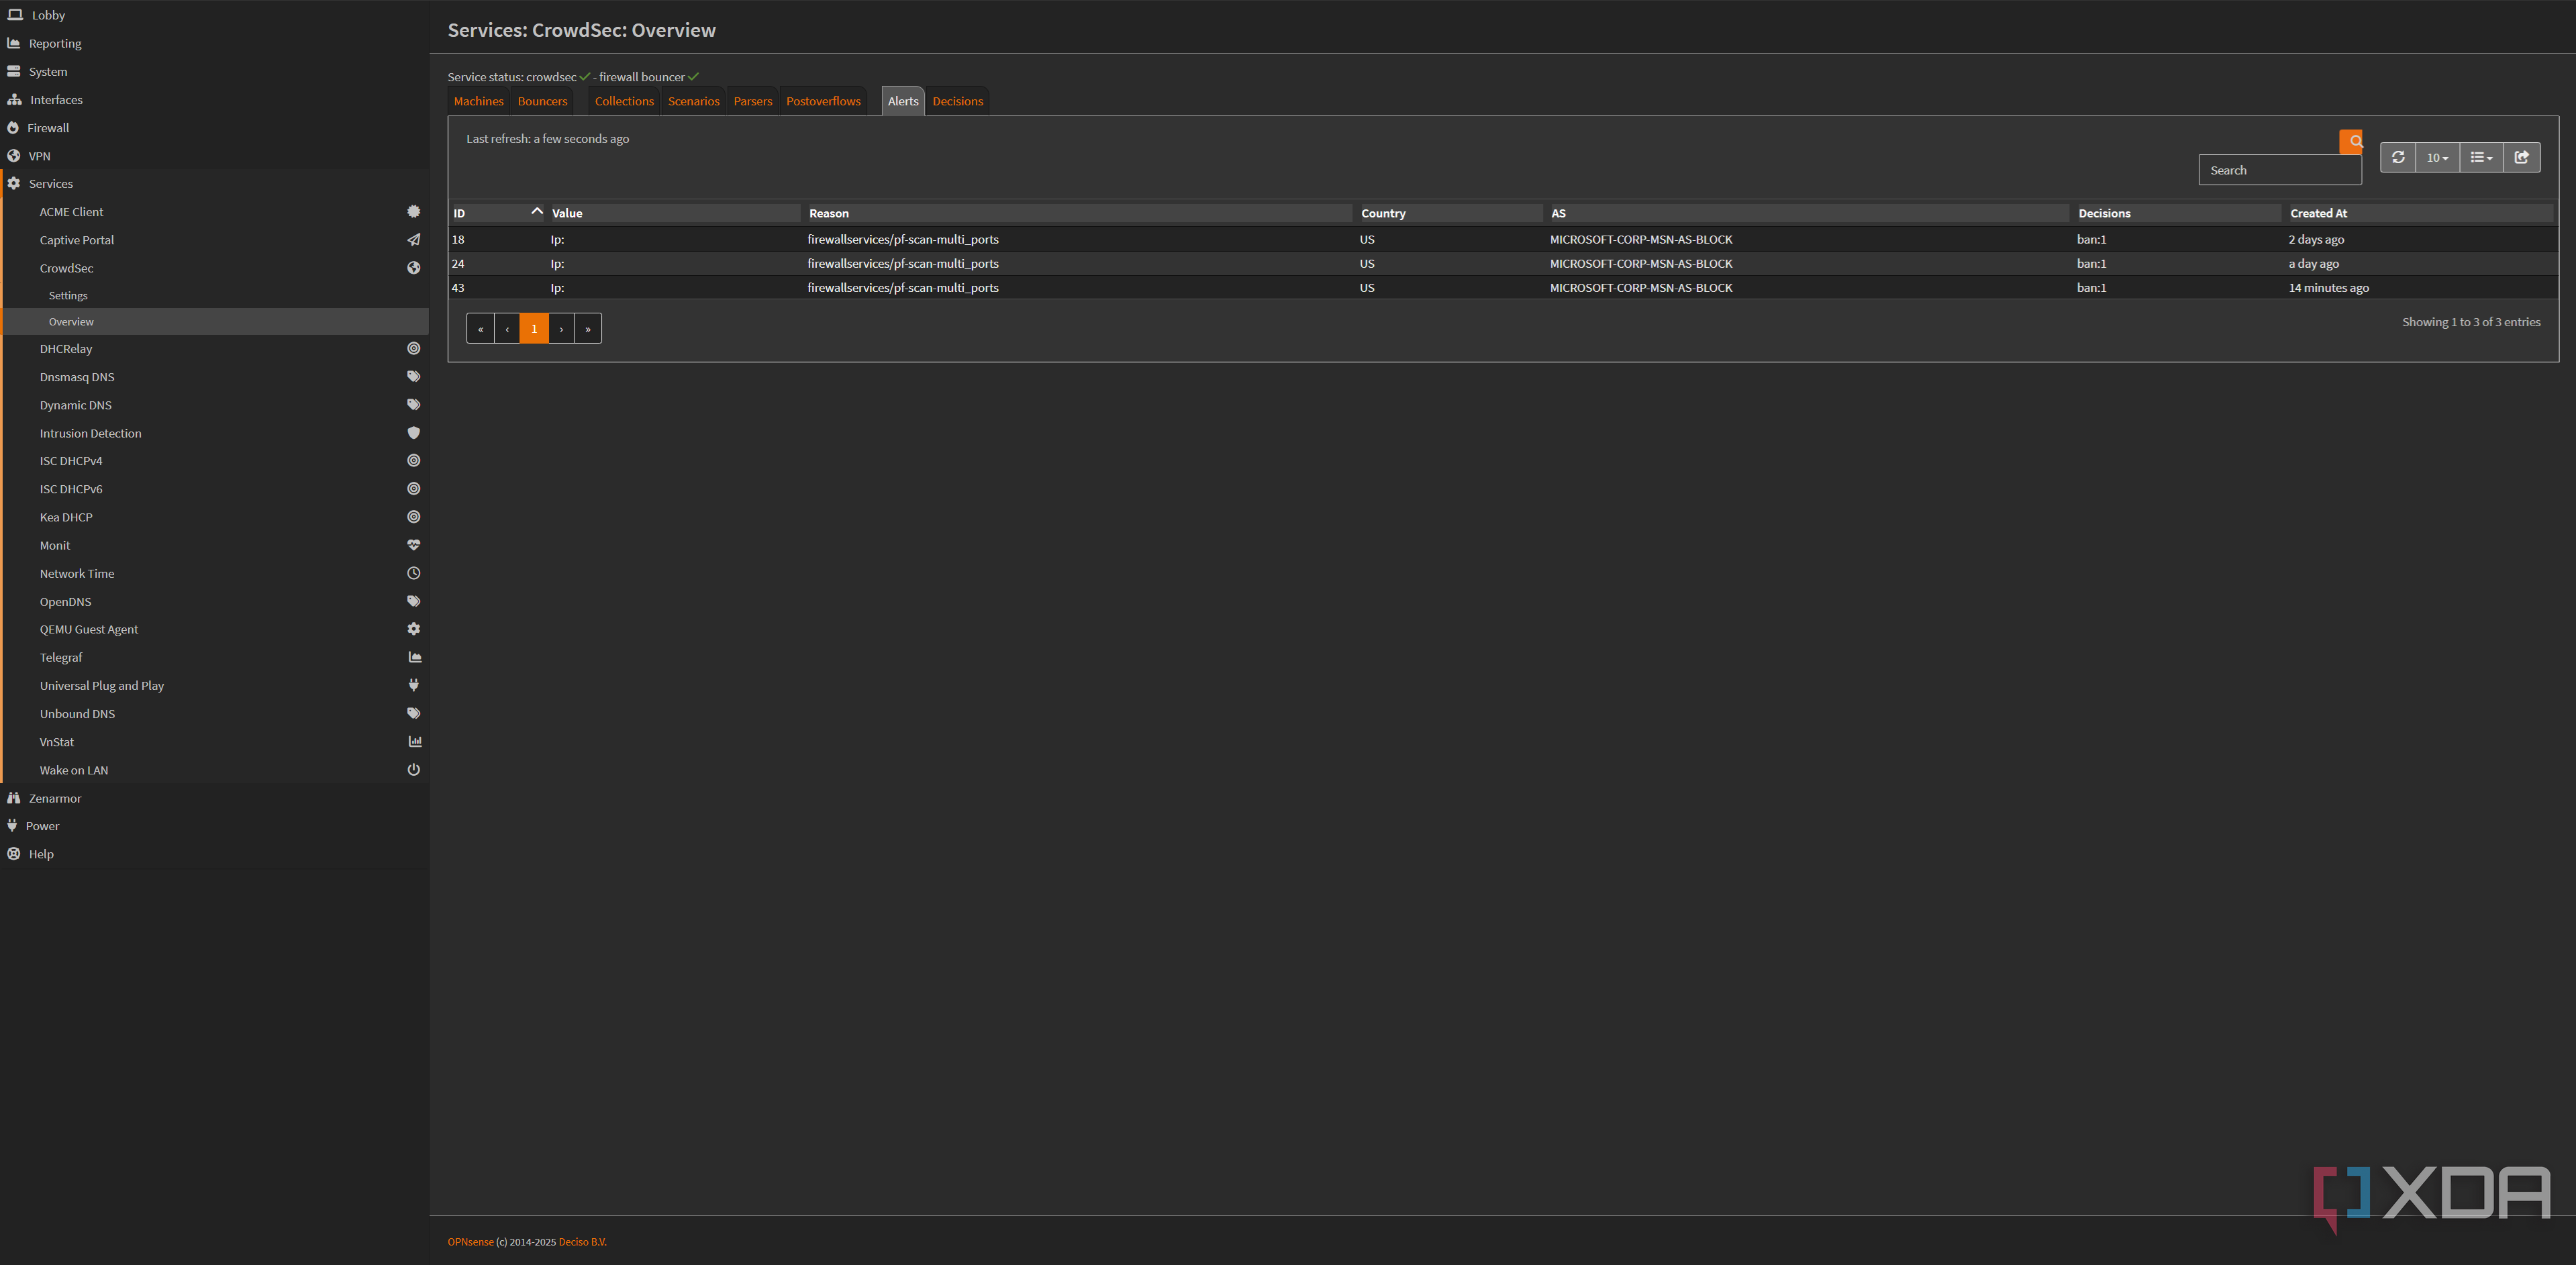The height and width of the screenshot is (1265, 2576).
Task: Go to the next page of alerts
Action: coord(561,329)
